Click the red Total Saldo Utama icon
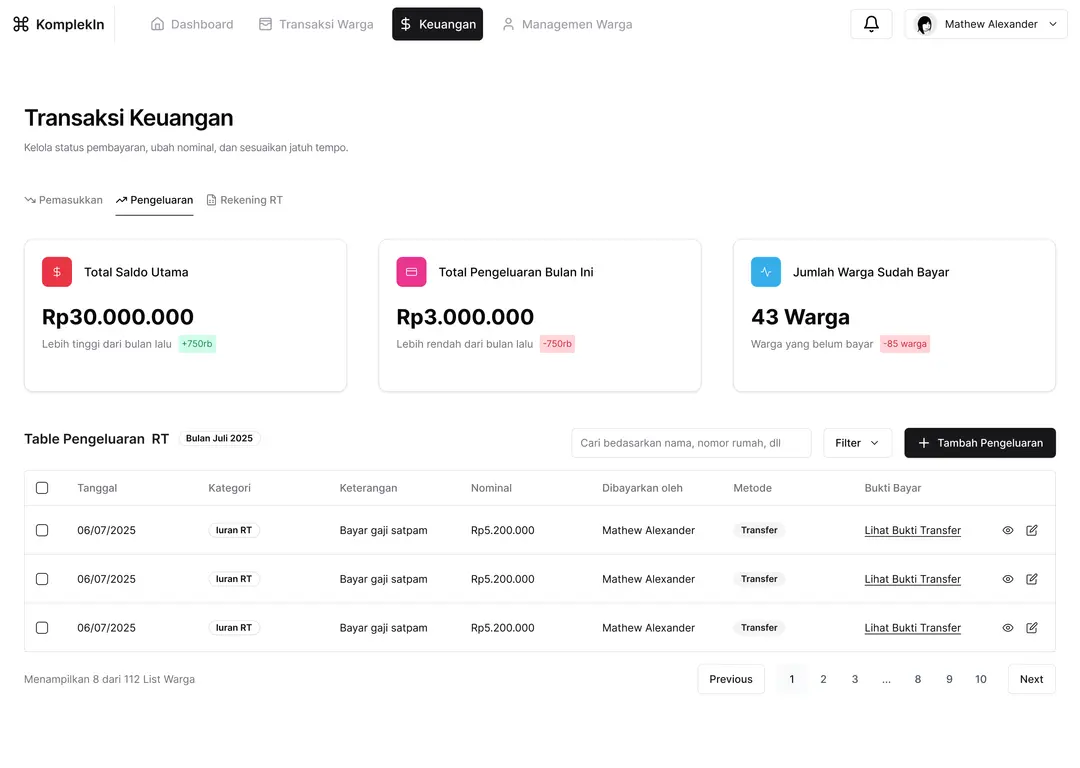The image size is (1080, 768). [56, 272]
